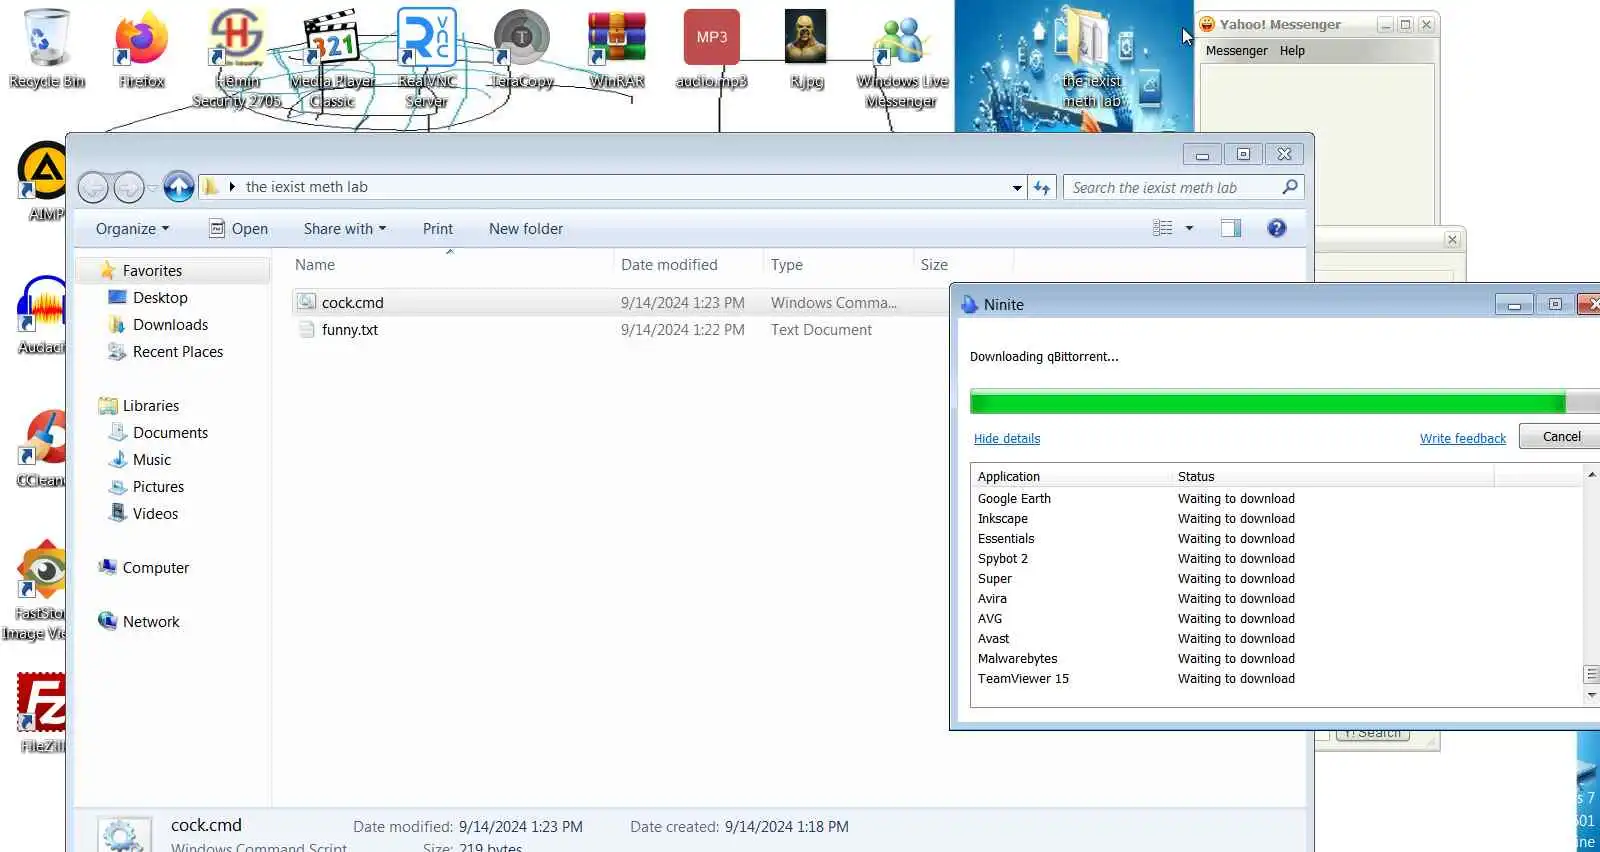Launch CCleaner desktop shortcut

[42, 448]
